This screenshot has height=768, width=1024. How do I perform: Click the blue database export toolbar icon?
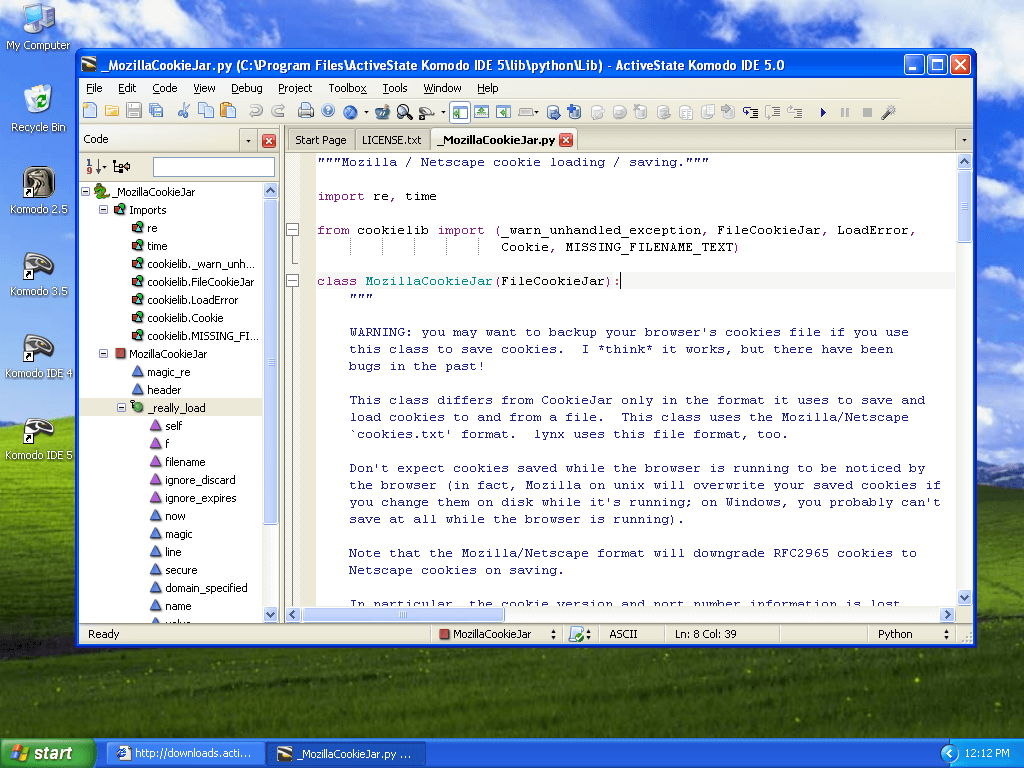click(553, 112)
